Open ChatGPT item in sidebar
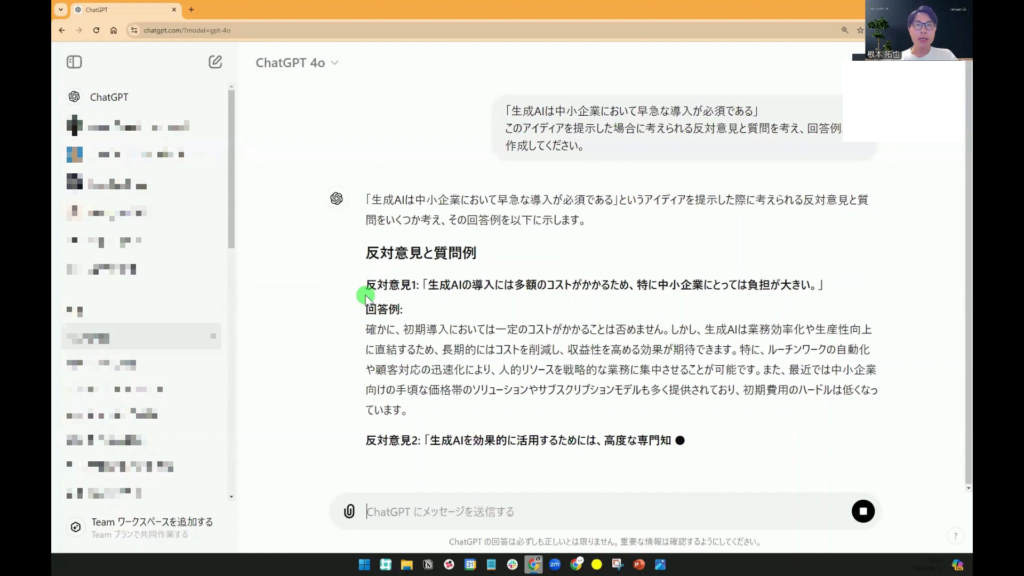The width and height of the screenshot is (1024, 576). click(108, 97)
